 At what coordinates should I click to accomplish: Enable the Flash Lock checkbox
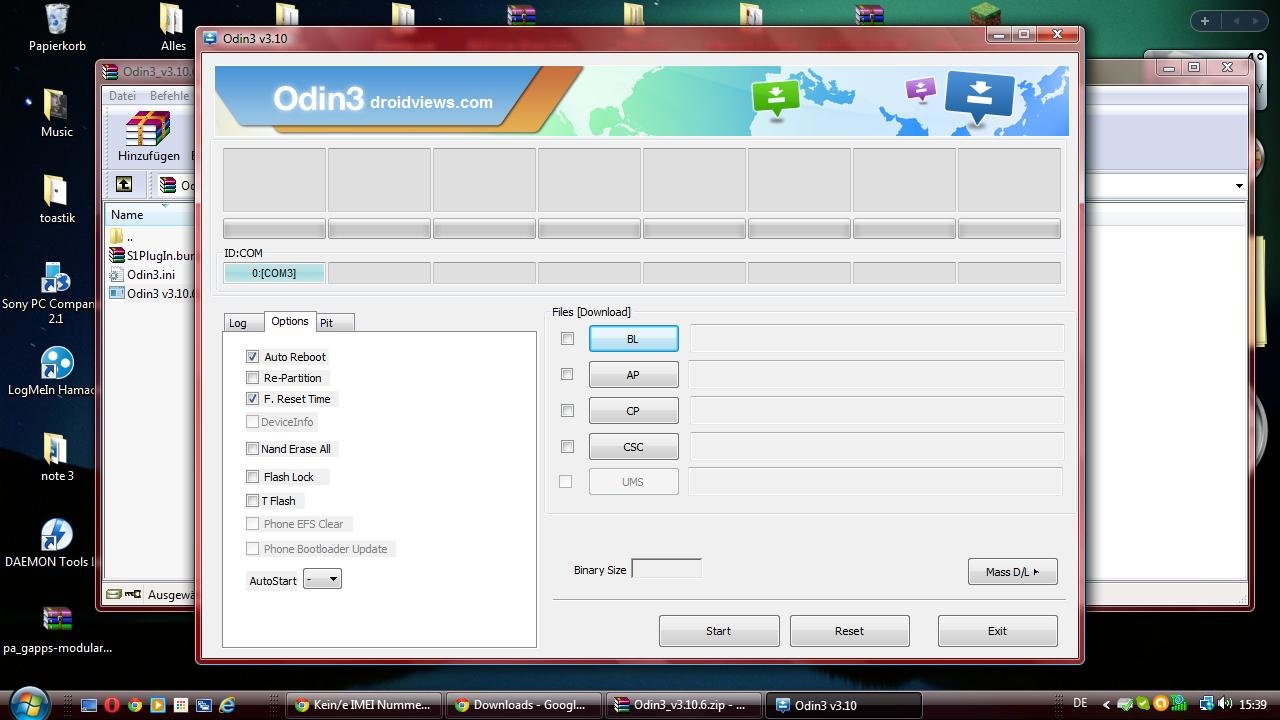click(252, 476)
